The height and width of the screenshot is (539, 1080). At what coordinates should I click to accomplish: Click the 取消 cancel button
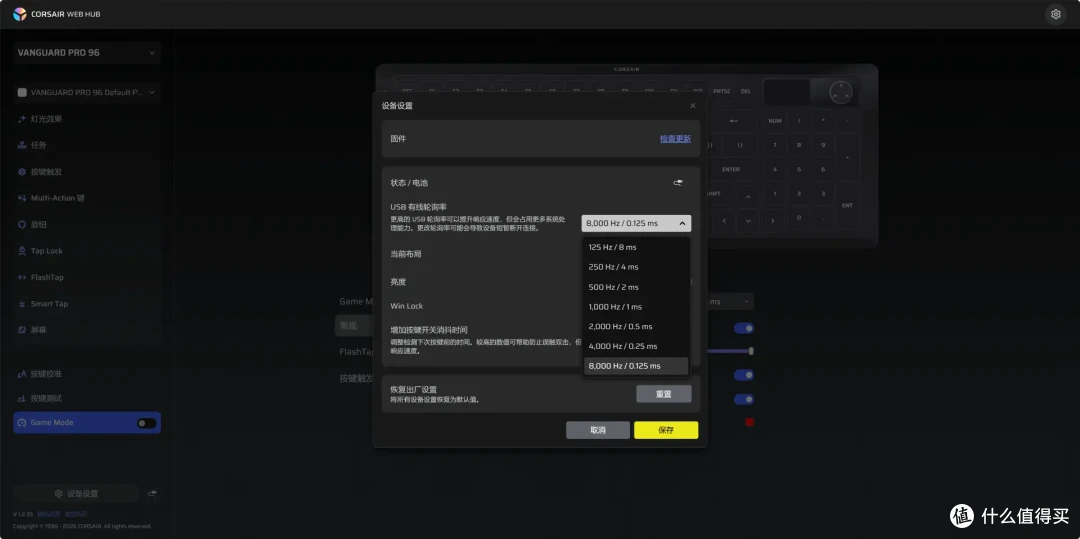point(598,430)
